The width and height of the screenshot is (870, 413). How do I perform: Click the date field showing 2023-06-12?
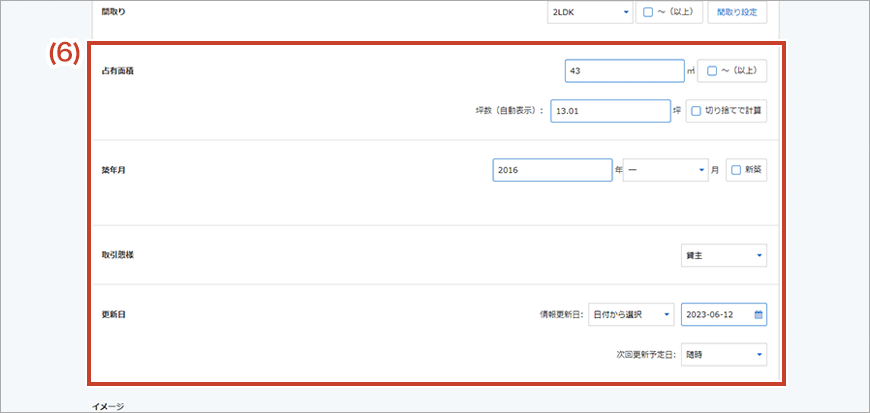point(715,314)
